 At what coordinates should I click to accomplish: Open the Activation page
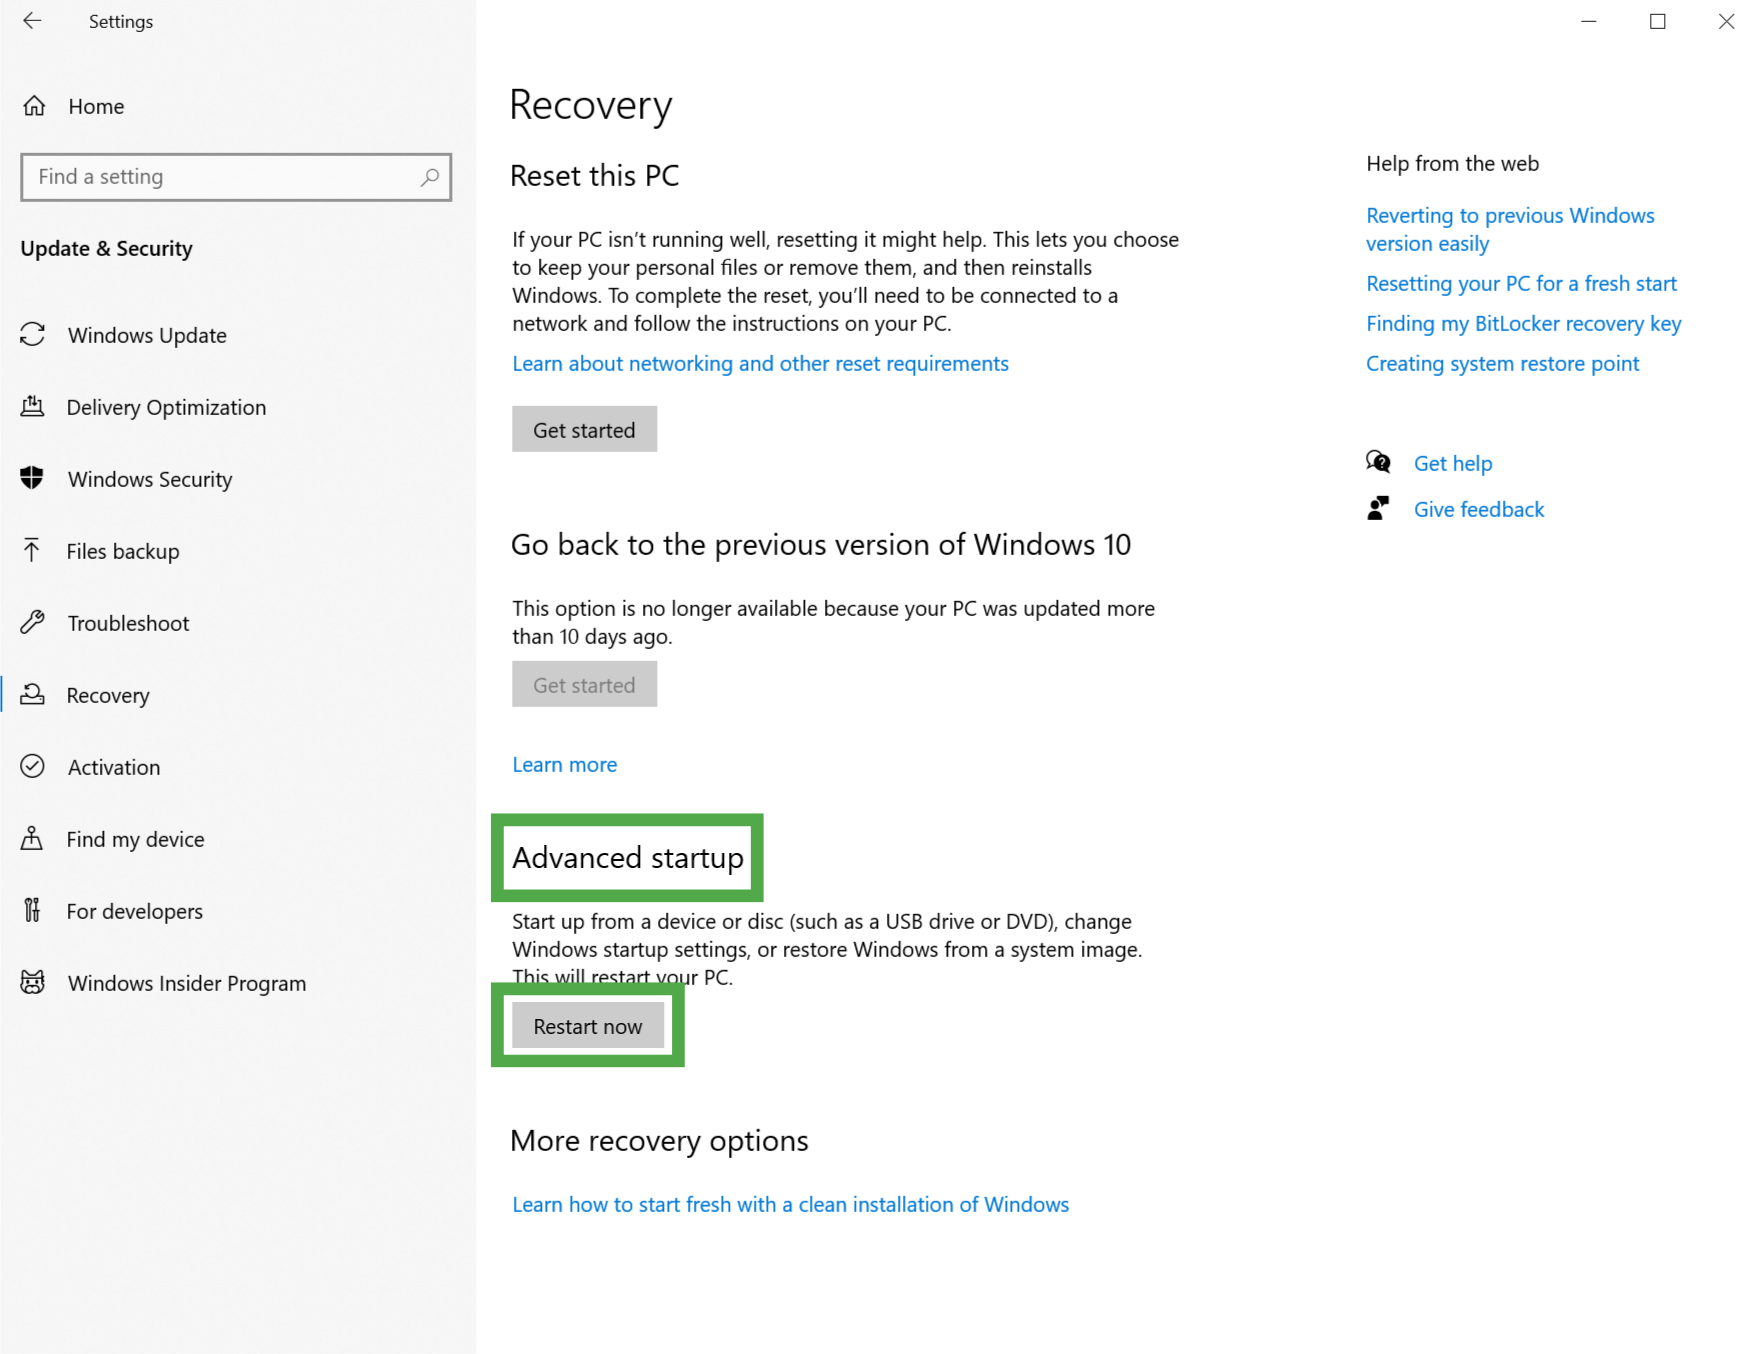[x=114, y=767]
